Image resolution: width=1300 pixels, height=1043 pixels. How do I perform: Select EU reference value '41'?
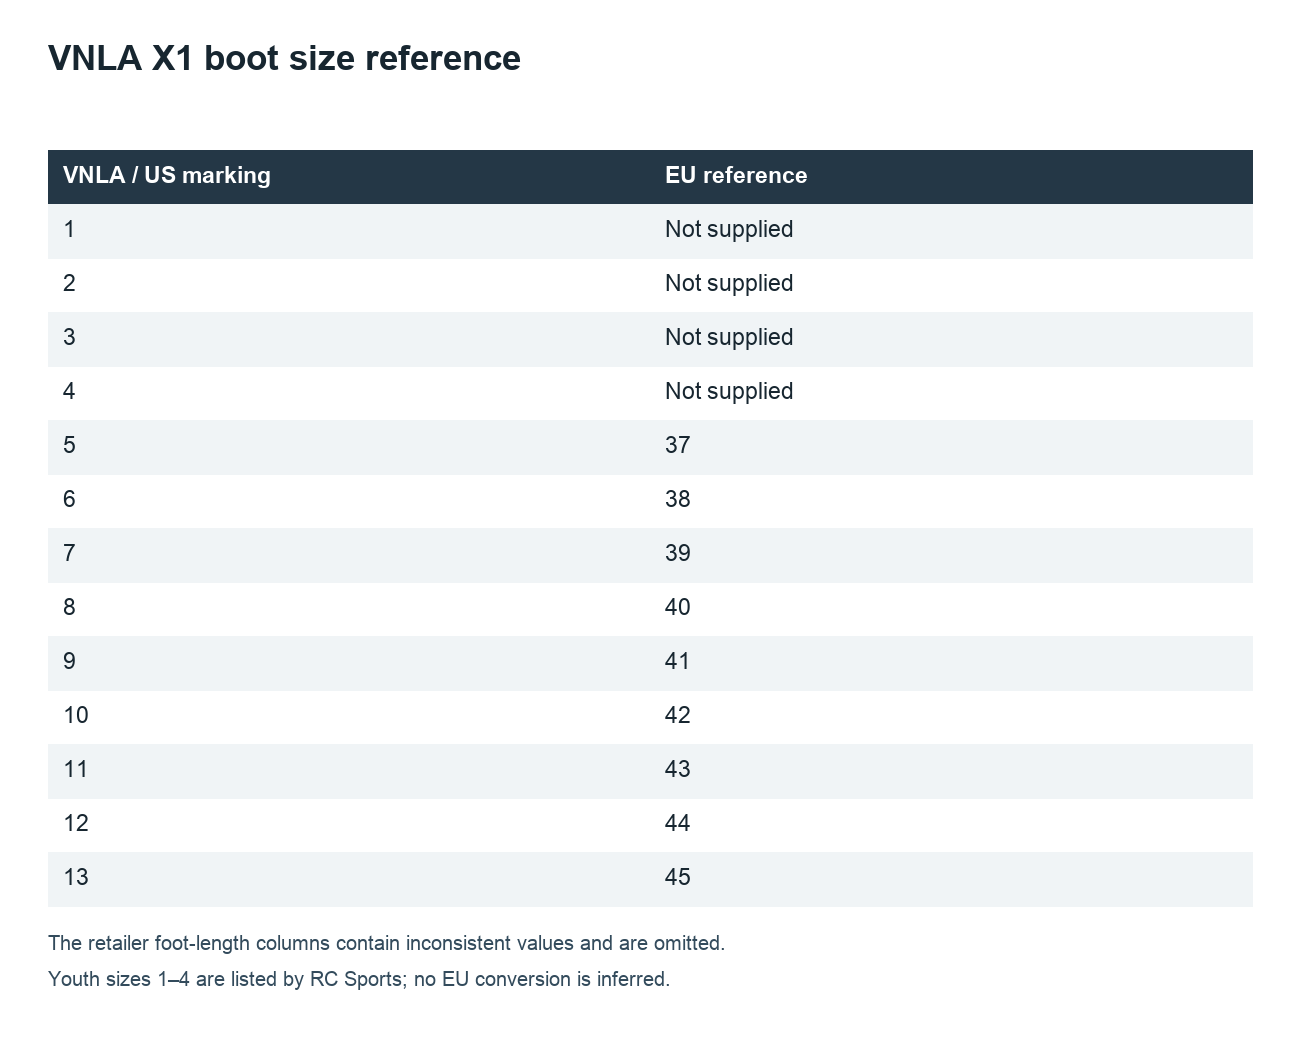tap(678, 661)
